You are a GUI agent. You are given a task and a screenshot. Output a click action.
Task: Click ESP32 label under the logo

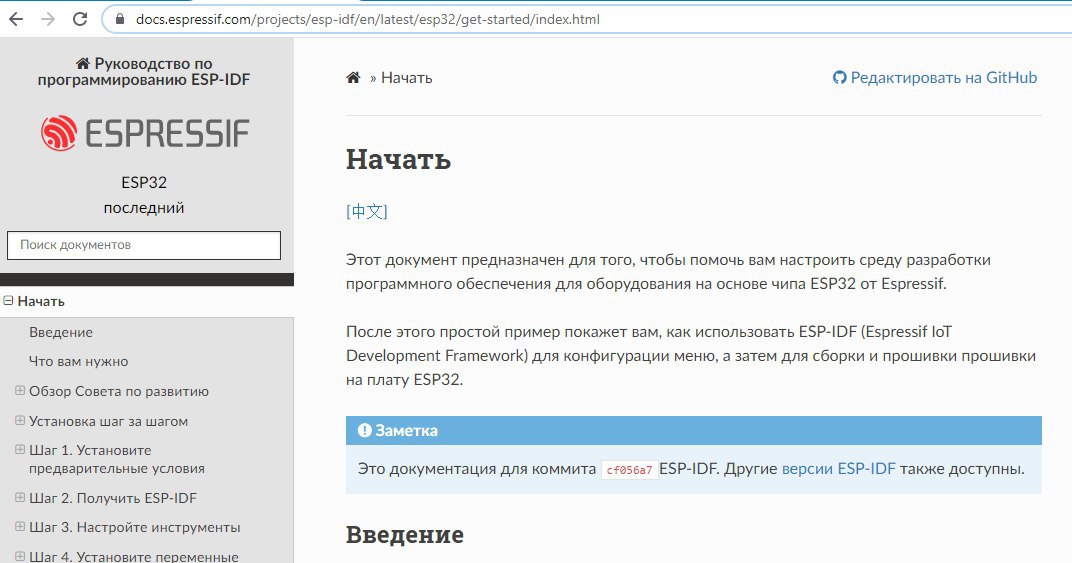144,183
